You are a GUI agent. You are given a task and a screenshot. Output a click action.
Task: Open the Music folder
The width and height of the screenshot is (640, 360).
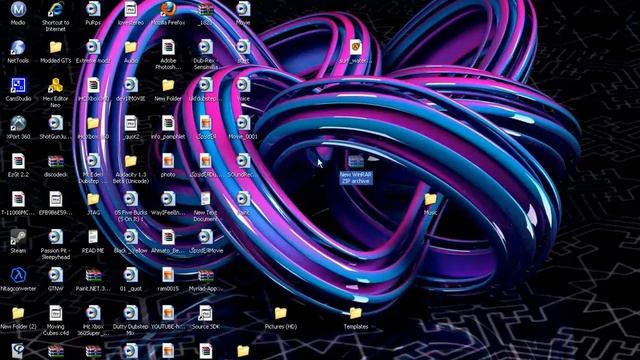(431, 199)
